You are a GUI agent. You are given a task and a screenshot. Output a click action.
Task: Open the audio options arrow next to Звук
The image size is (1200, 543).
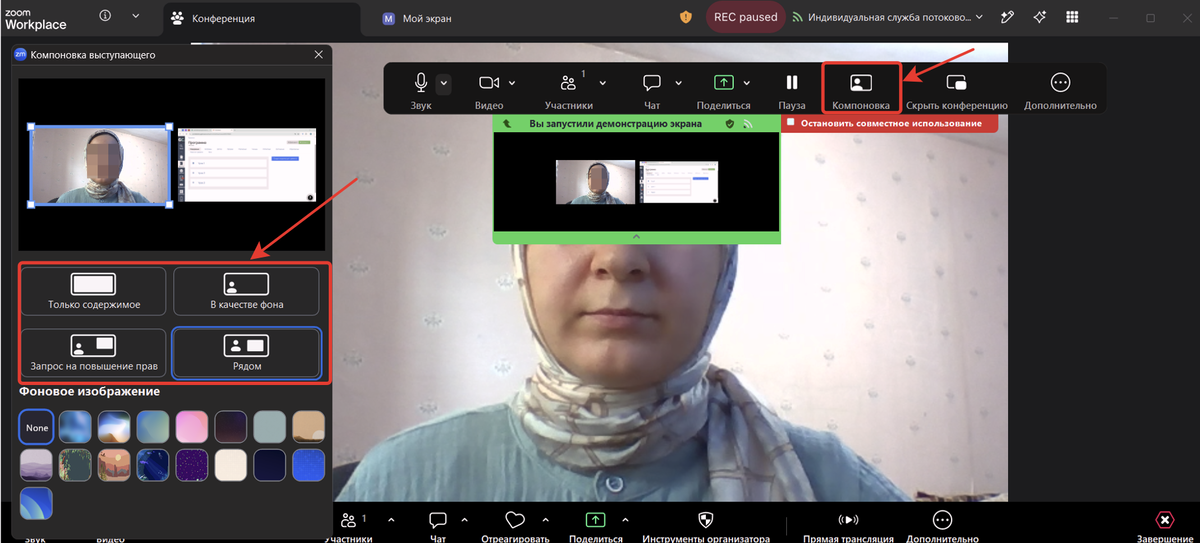point(444,83)
